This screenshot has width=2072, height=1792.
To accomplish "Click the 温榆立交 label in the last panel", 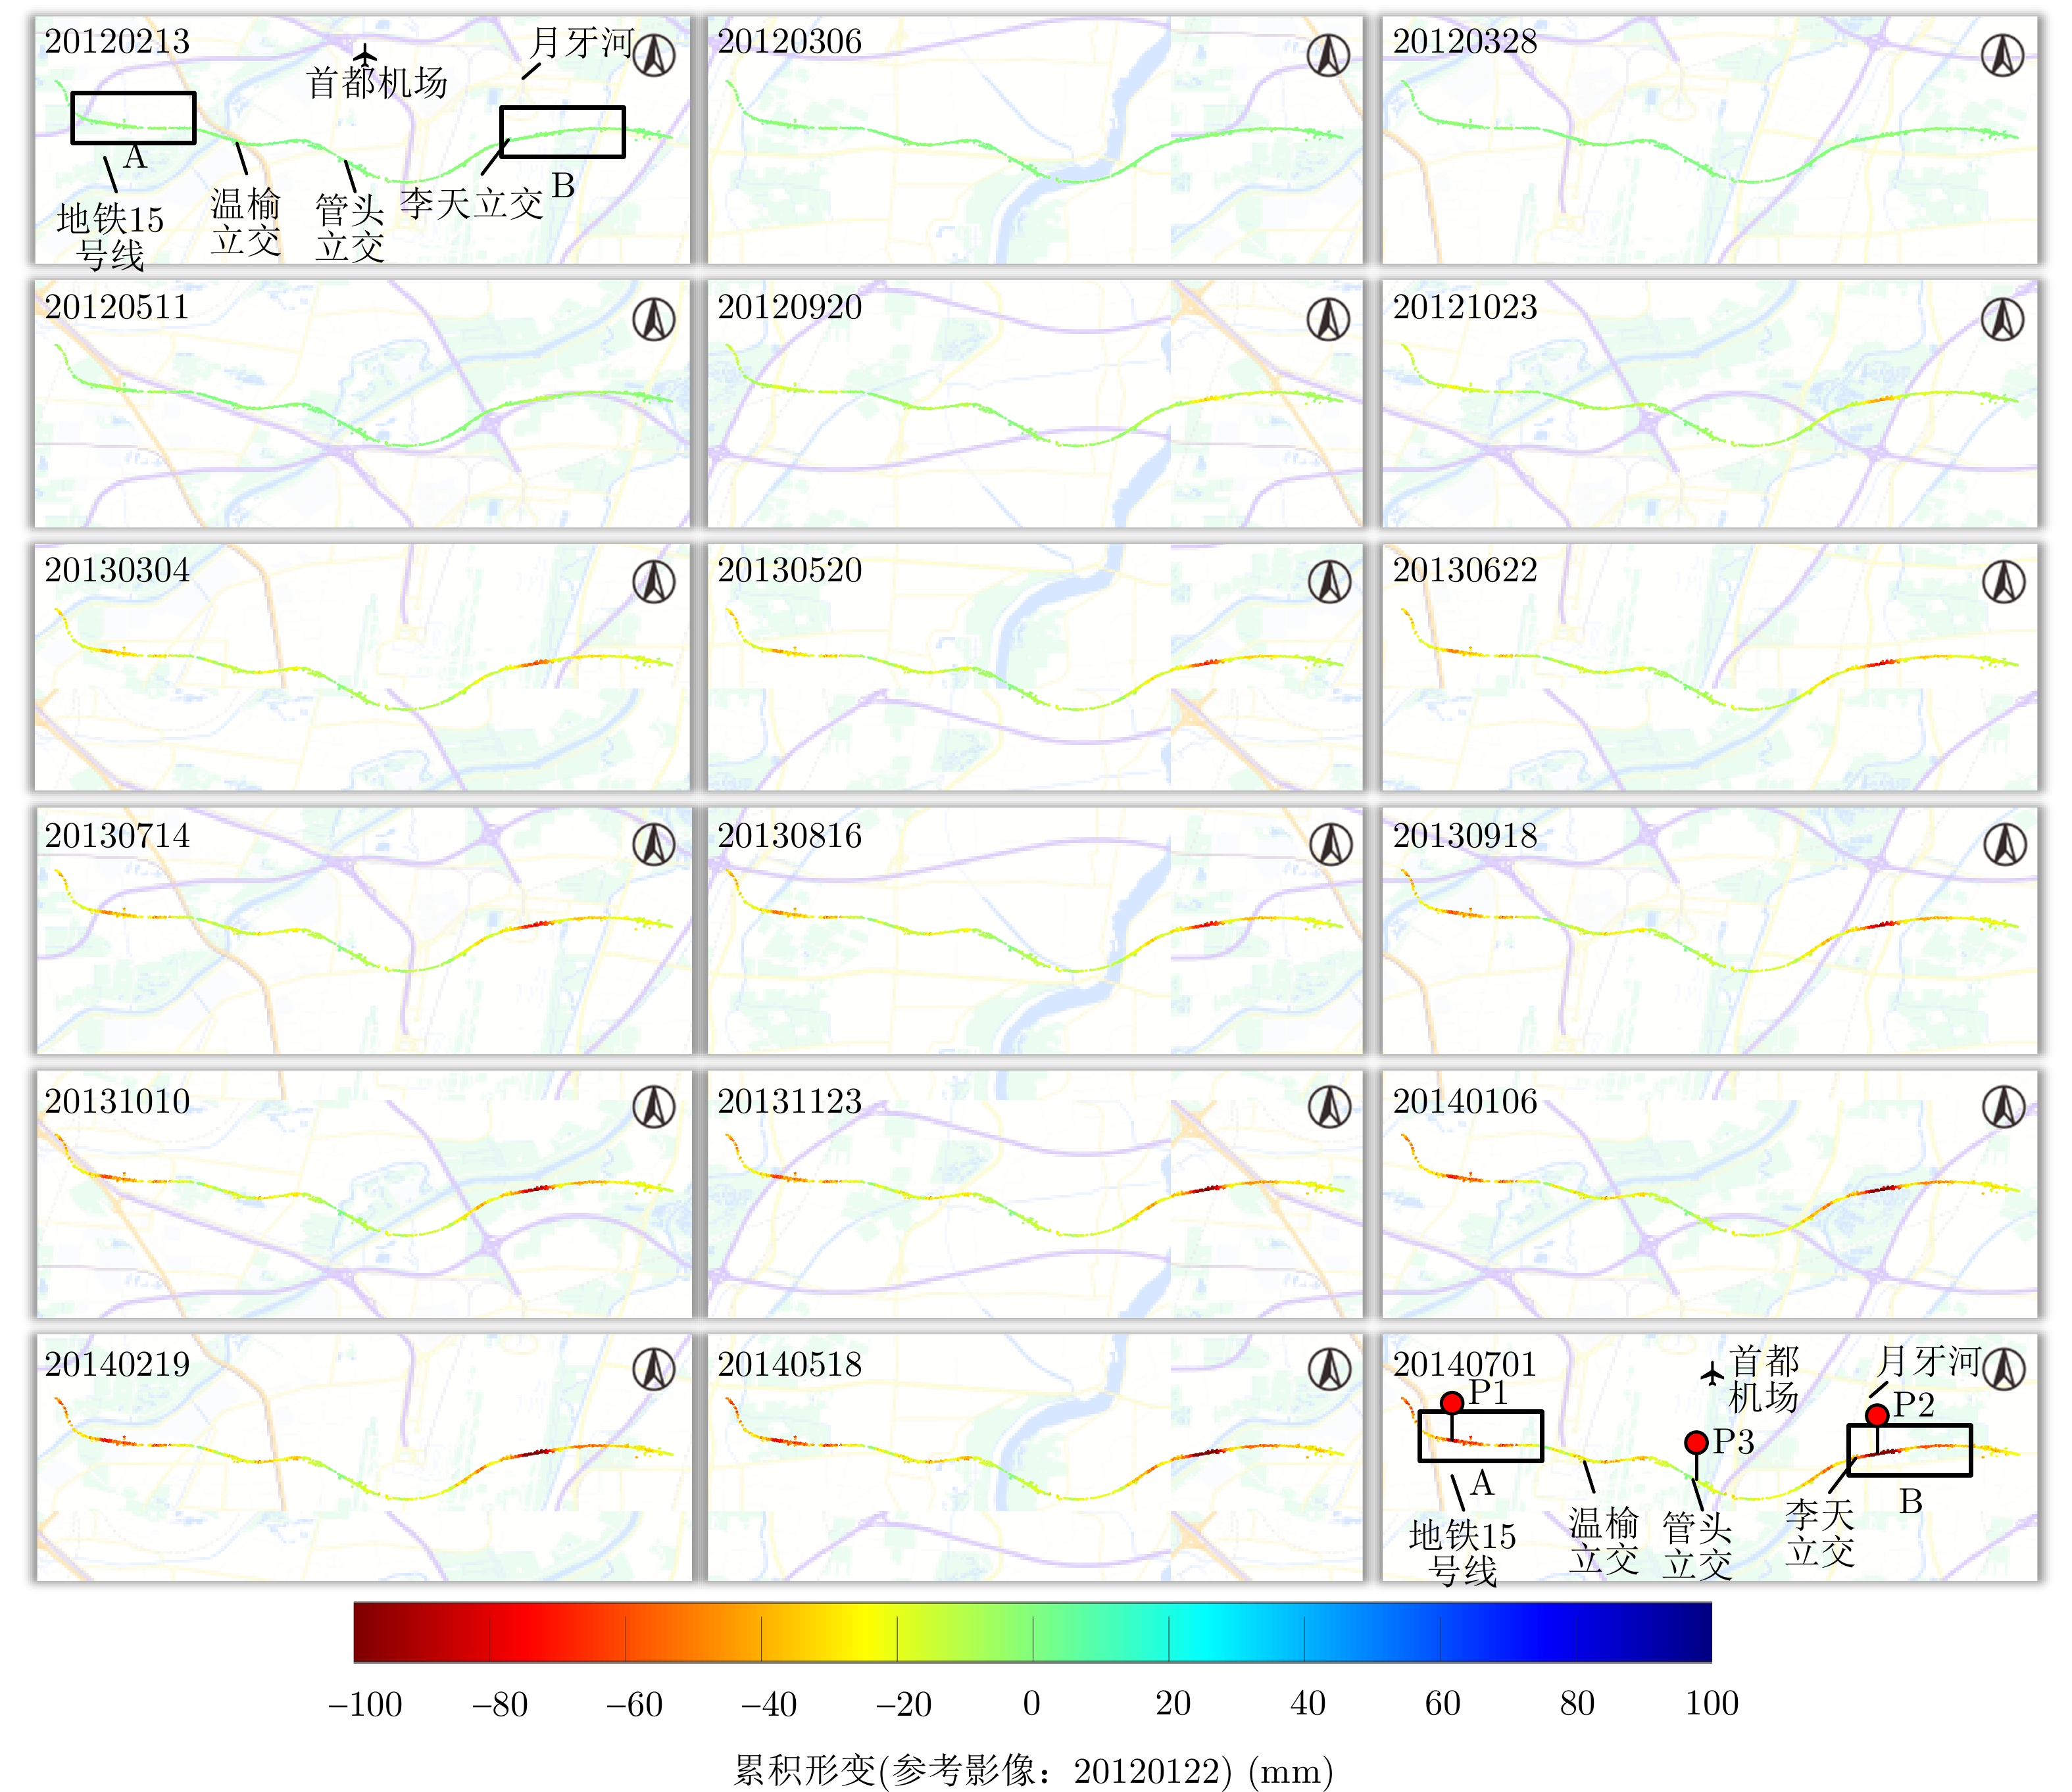I will 1603,1541.
